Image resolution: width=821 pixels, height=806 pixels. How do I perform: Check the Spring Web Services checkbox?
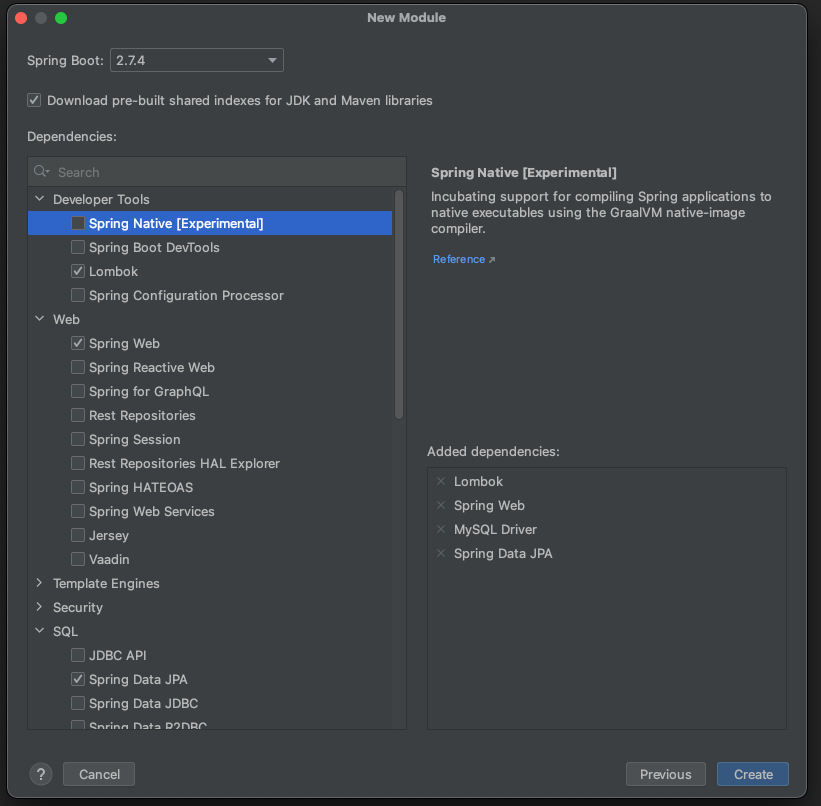tap(78, 511)
